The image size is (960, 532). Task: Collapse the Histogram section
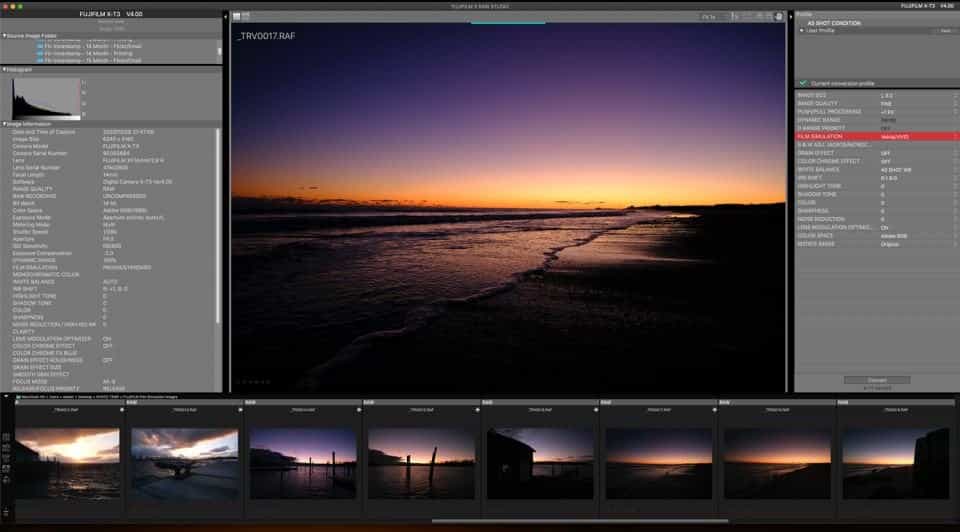(4, 69)
